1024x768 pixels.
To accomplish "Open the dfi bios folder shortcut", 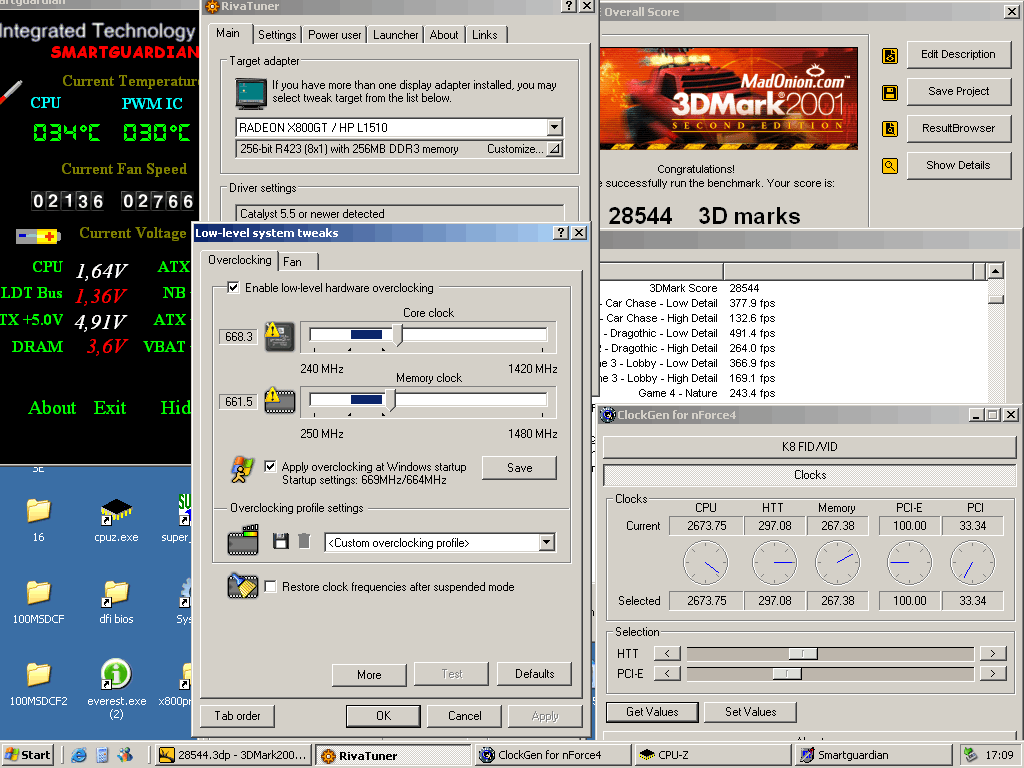I will [x=116, y=601].
